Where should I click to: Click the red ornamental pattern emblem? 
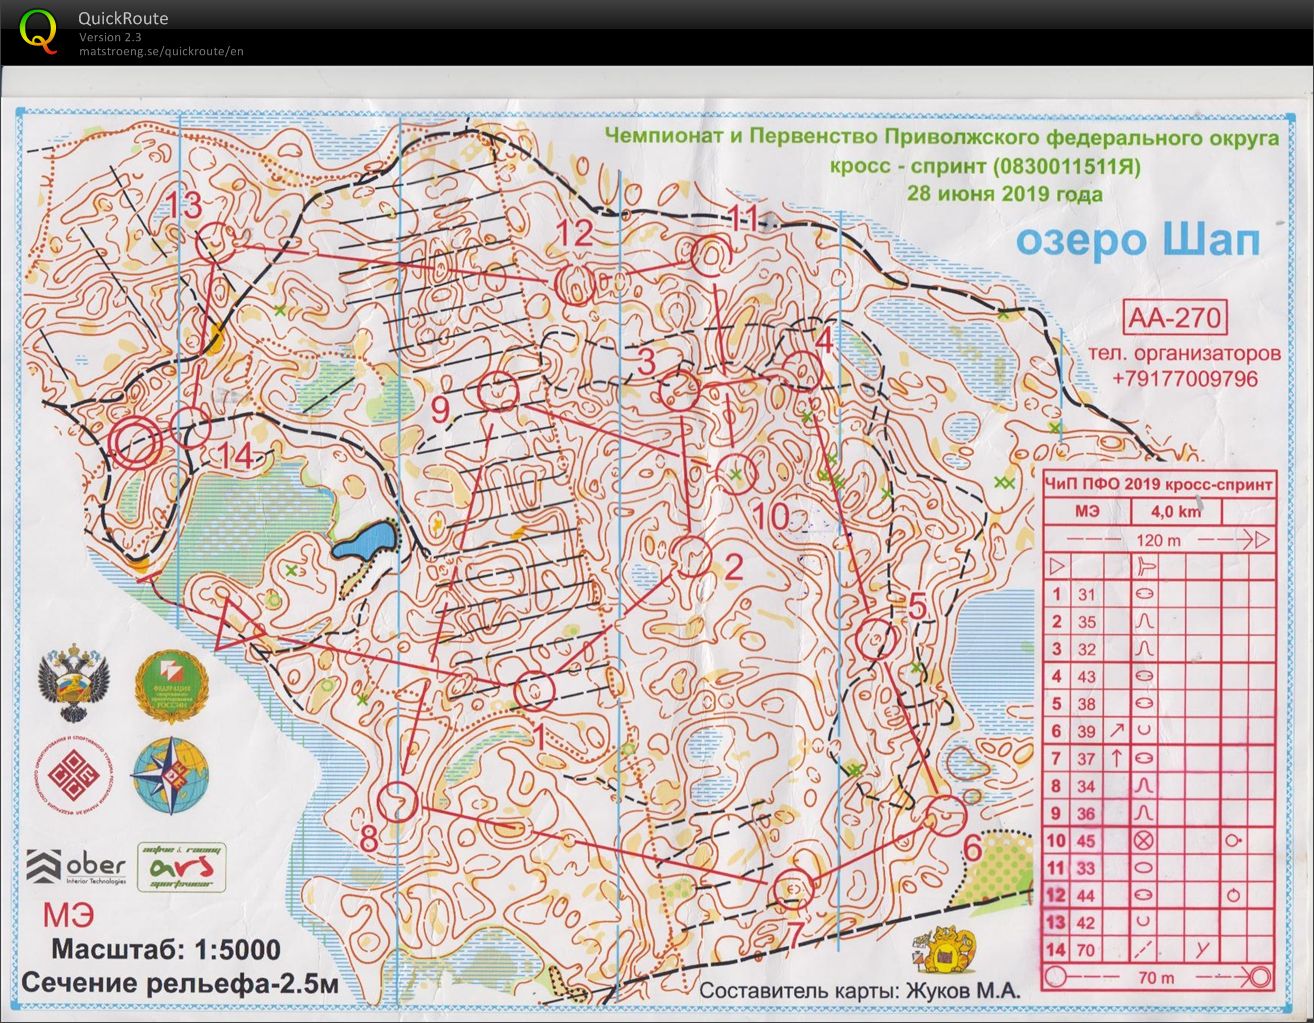[x=68, y=774]
